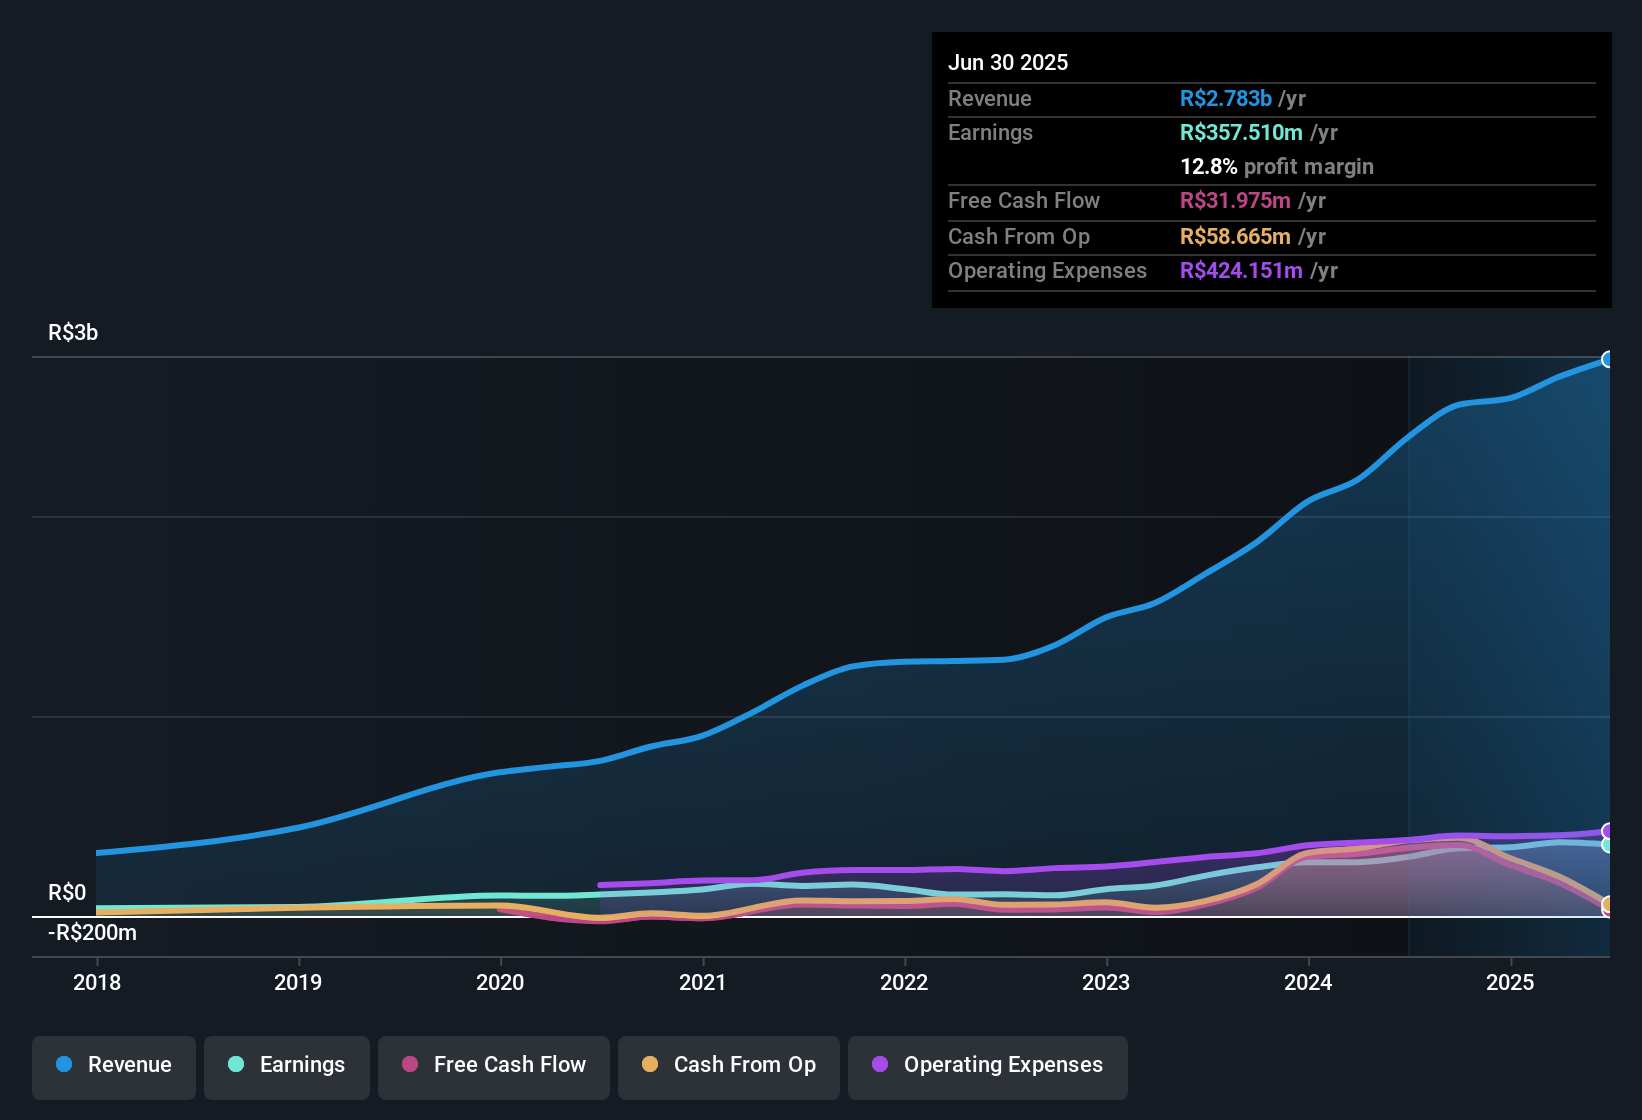Click the R$2.783b Revenue value link

click(x=1224, y=98)
